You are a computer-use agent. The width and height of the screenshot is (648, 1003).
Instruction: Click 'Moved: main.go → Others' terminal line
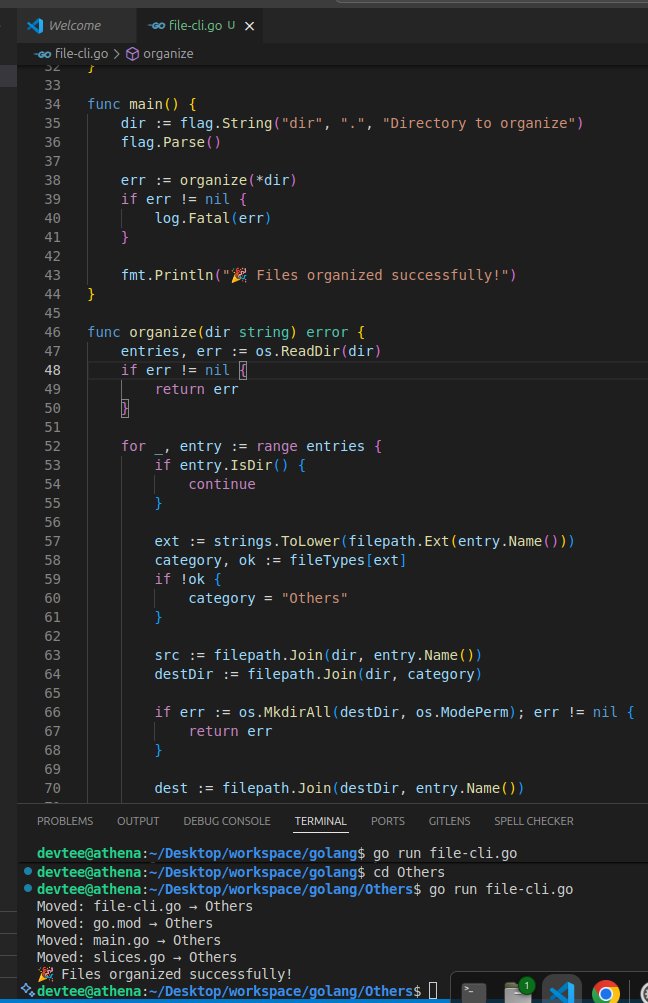coord(129,940)
